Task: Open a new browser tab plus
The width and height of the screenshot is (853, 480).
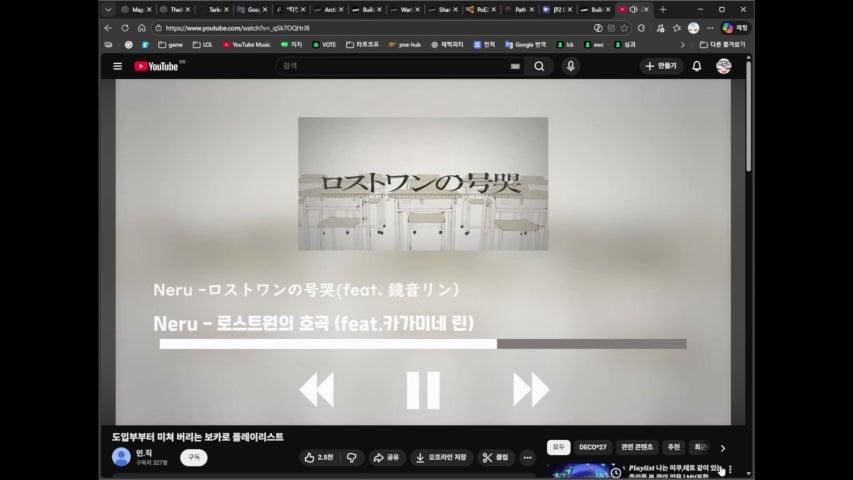Action: click(x=663, y=10)
